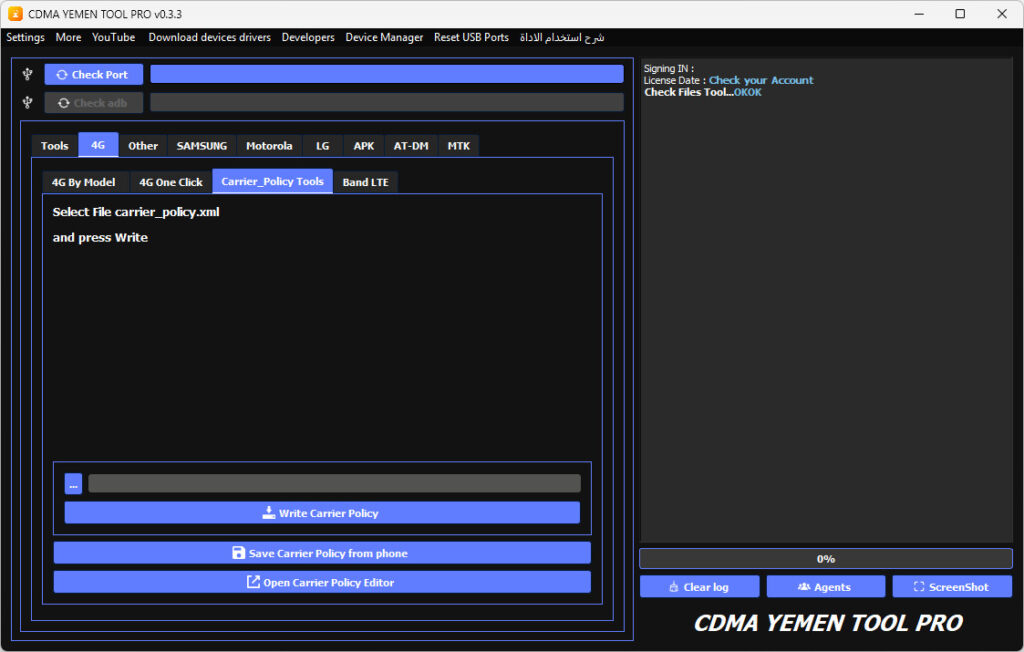Click the 0% progress bar

825,559
